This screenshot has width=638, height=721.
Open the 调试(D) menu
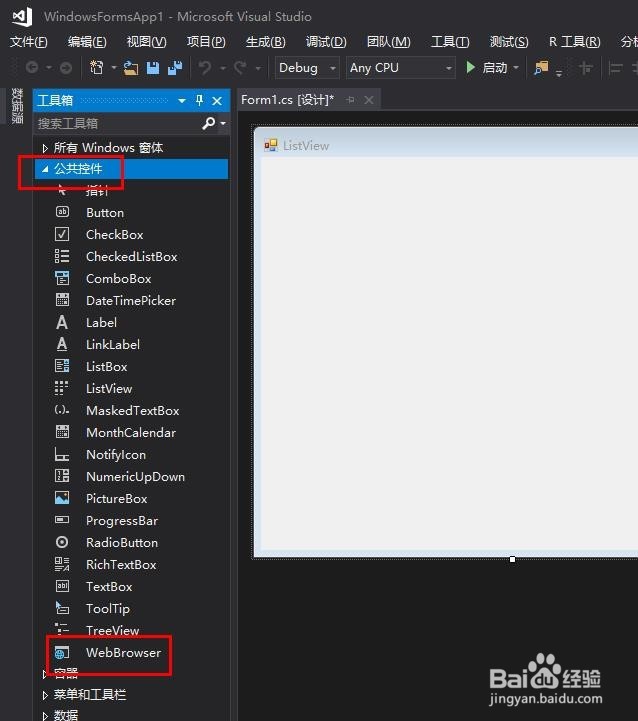point(326,42)
